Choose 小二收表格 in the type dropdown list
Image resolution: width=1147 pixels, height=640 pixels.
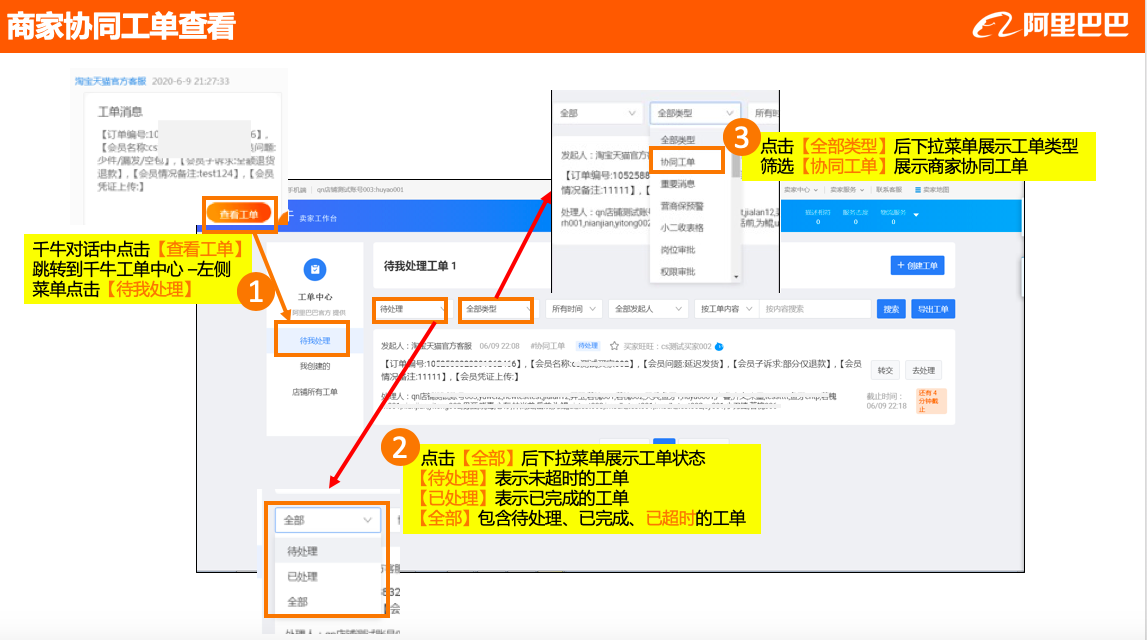pos(682,228)
